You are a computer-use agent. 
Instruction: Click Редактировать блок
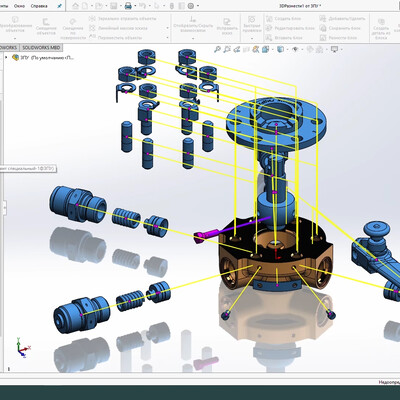(290, 28)
